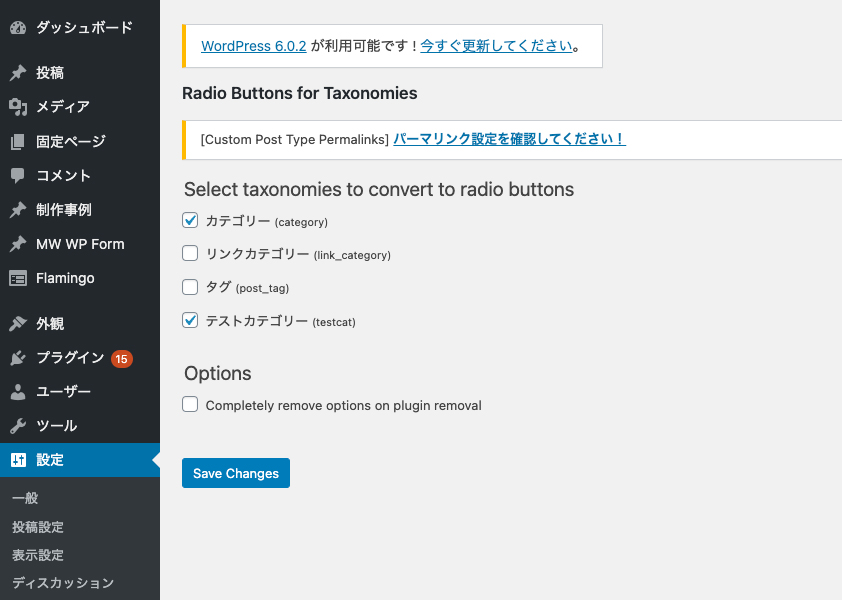Click the ユーザー person icon

pos(18,392)
